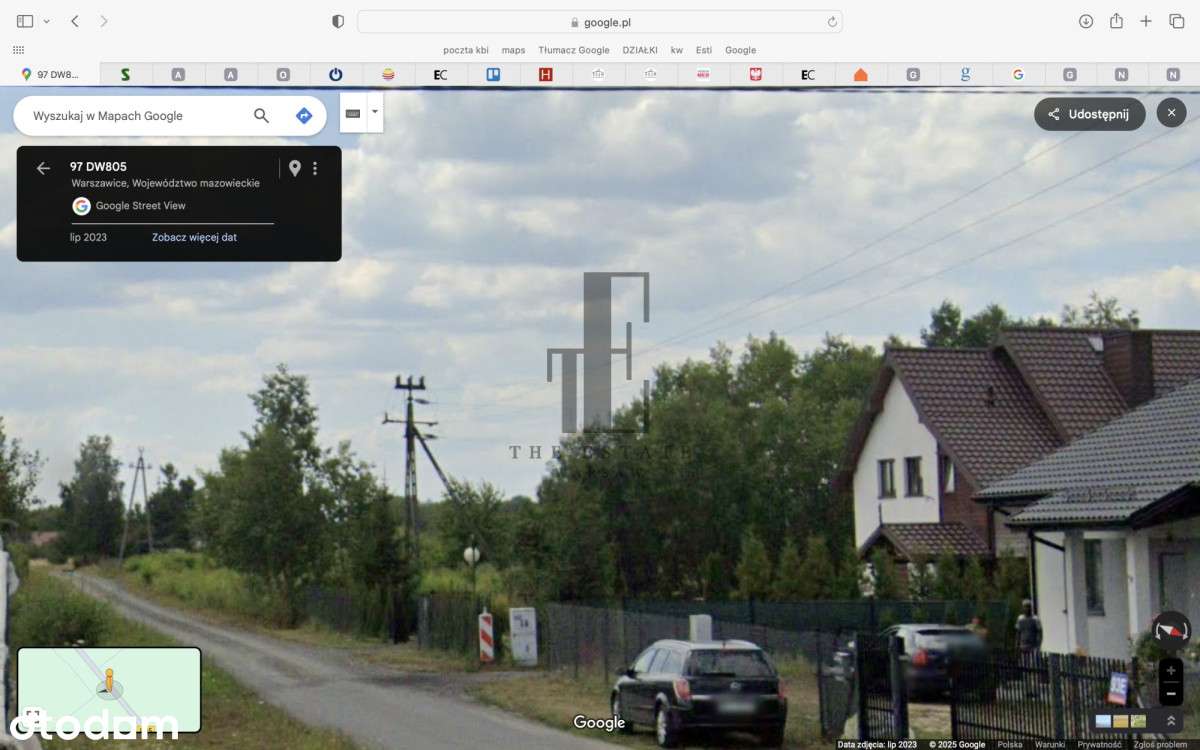Click the location pin icon in panel
This screenshot has height=750, width=1200.
point(294,168)
